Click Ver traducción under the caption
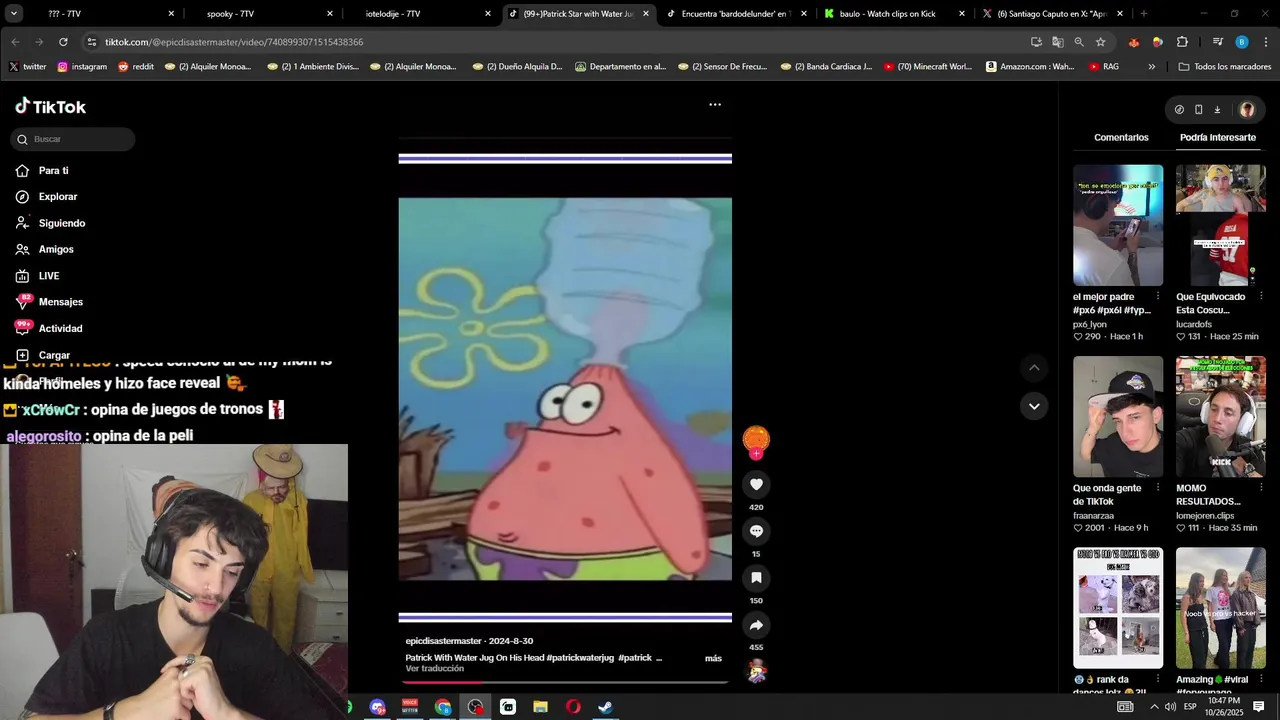1280x720 pixels. coord(435,668)
